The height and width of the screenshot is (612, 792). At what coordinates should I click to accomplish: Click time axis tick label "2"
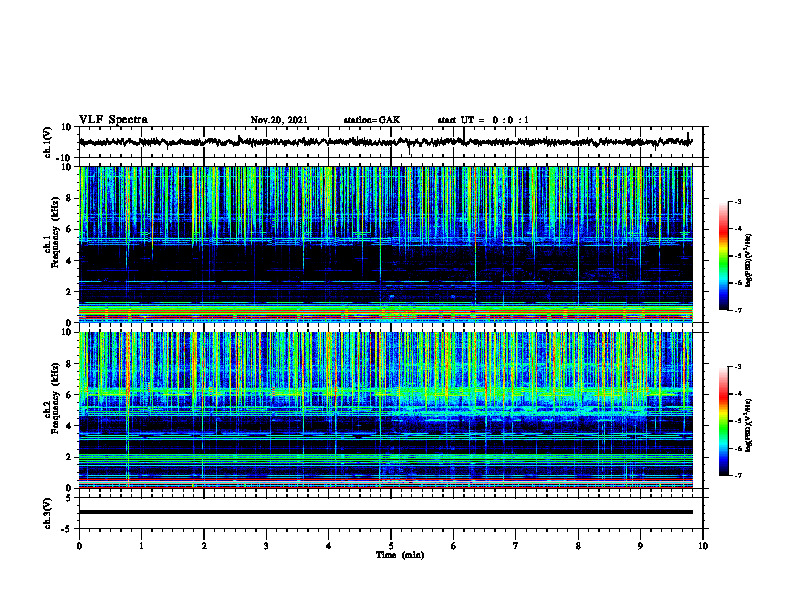(204, 546)
